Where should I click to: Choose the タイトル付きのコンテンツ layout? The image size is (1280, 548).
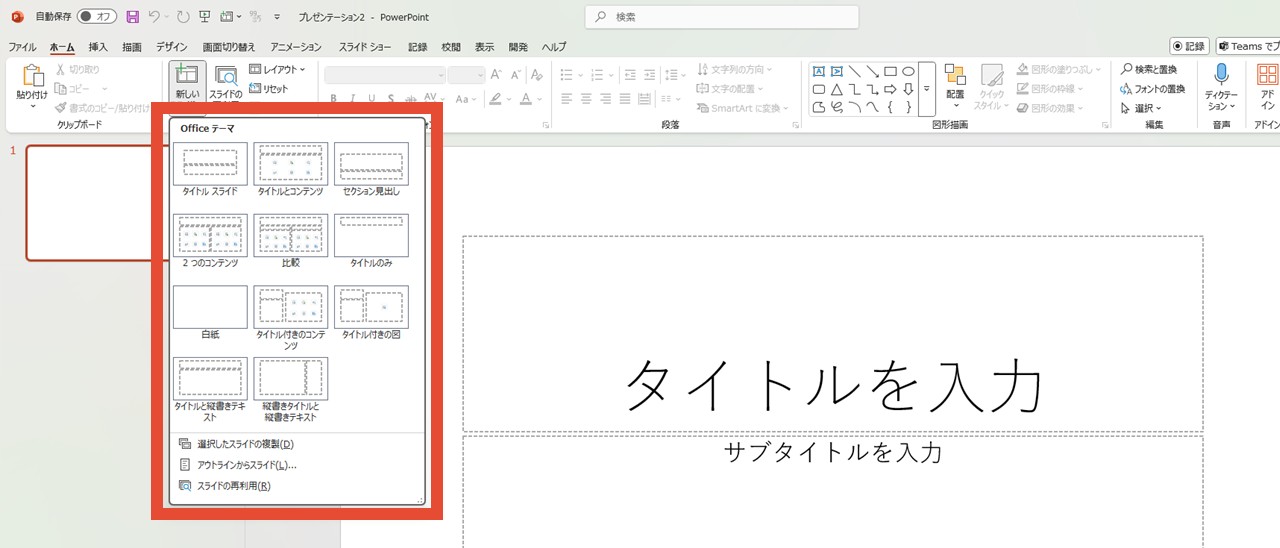tap(290, 318)
